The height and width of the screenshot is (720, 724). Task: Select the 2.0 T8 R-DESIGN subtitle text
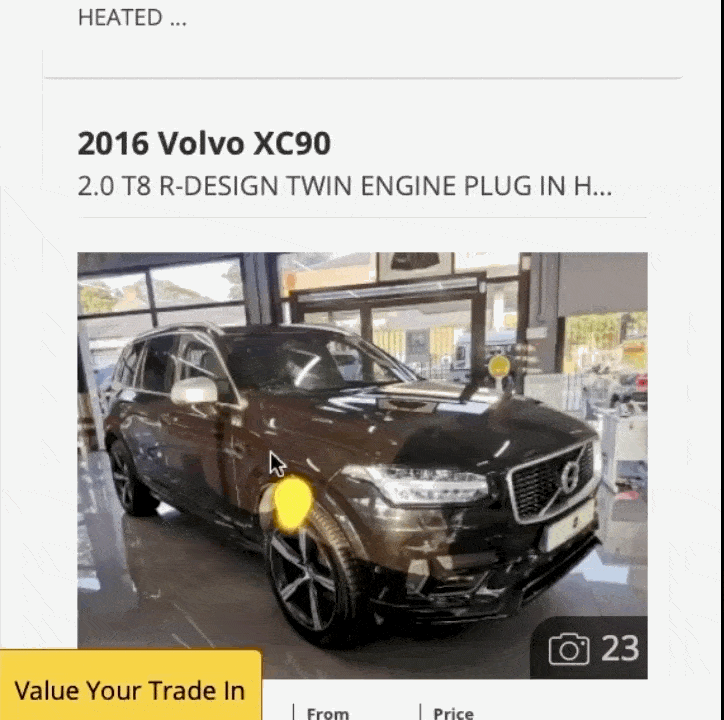tap(344, 186)
